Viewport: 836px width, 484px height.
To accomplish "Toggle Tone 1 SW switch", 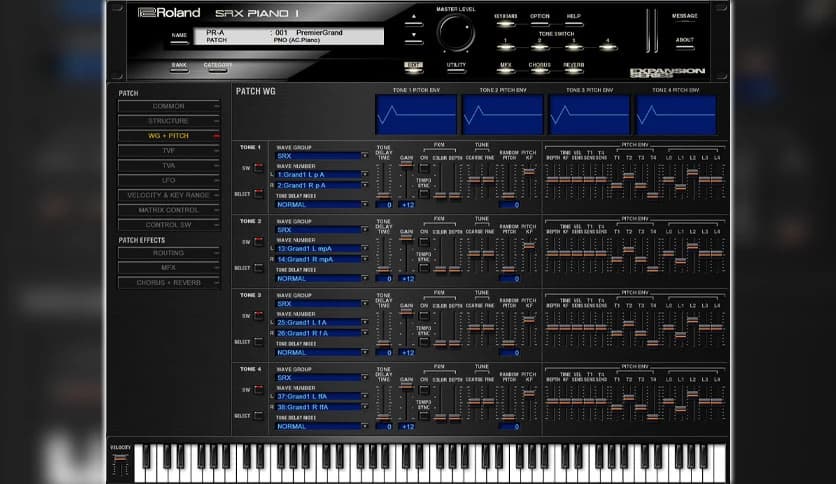I will point(259,168).
